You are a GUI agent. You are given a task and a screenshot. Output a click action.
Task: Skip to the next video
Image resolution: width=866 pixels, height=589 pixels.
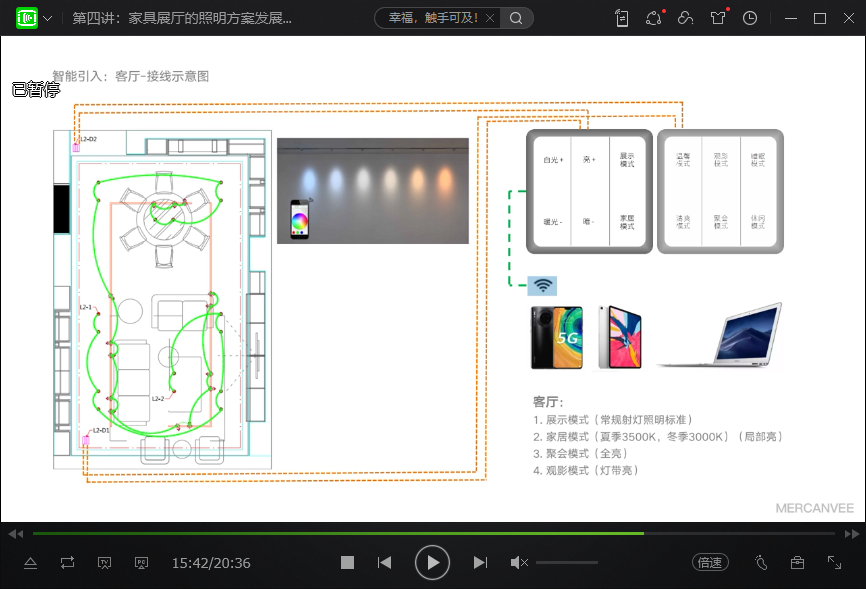[x=480, y=563]
